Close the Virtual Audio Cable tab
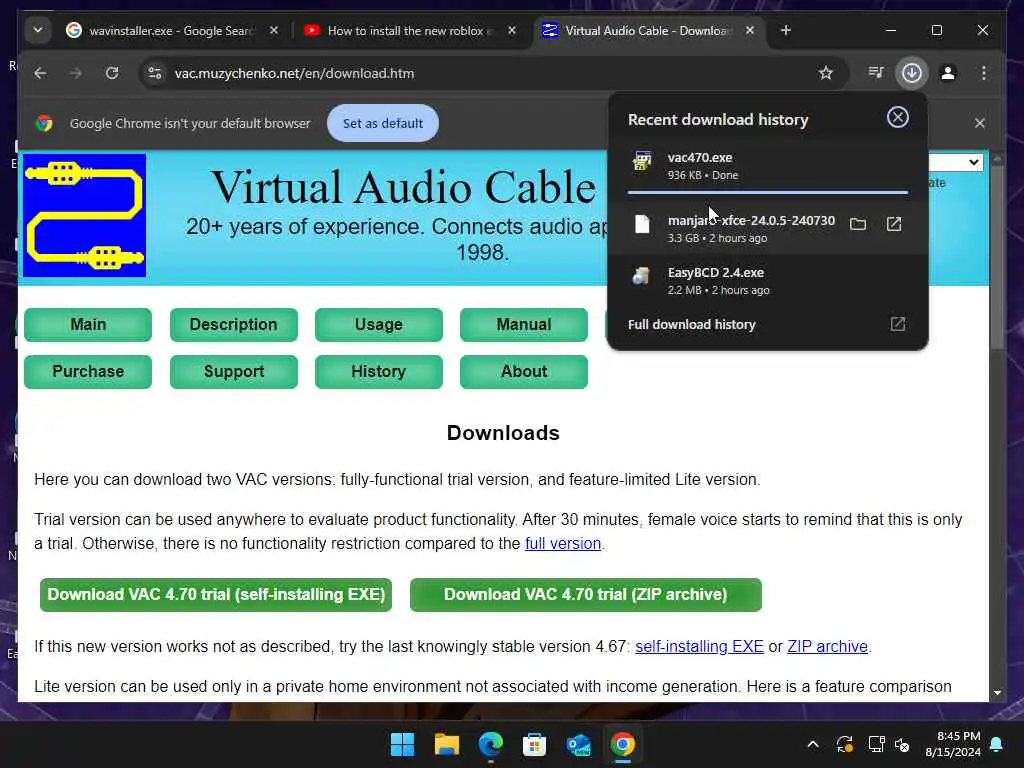The height and width of the screenshot is (768, 1024). click(x=750, y=30)
